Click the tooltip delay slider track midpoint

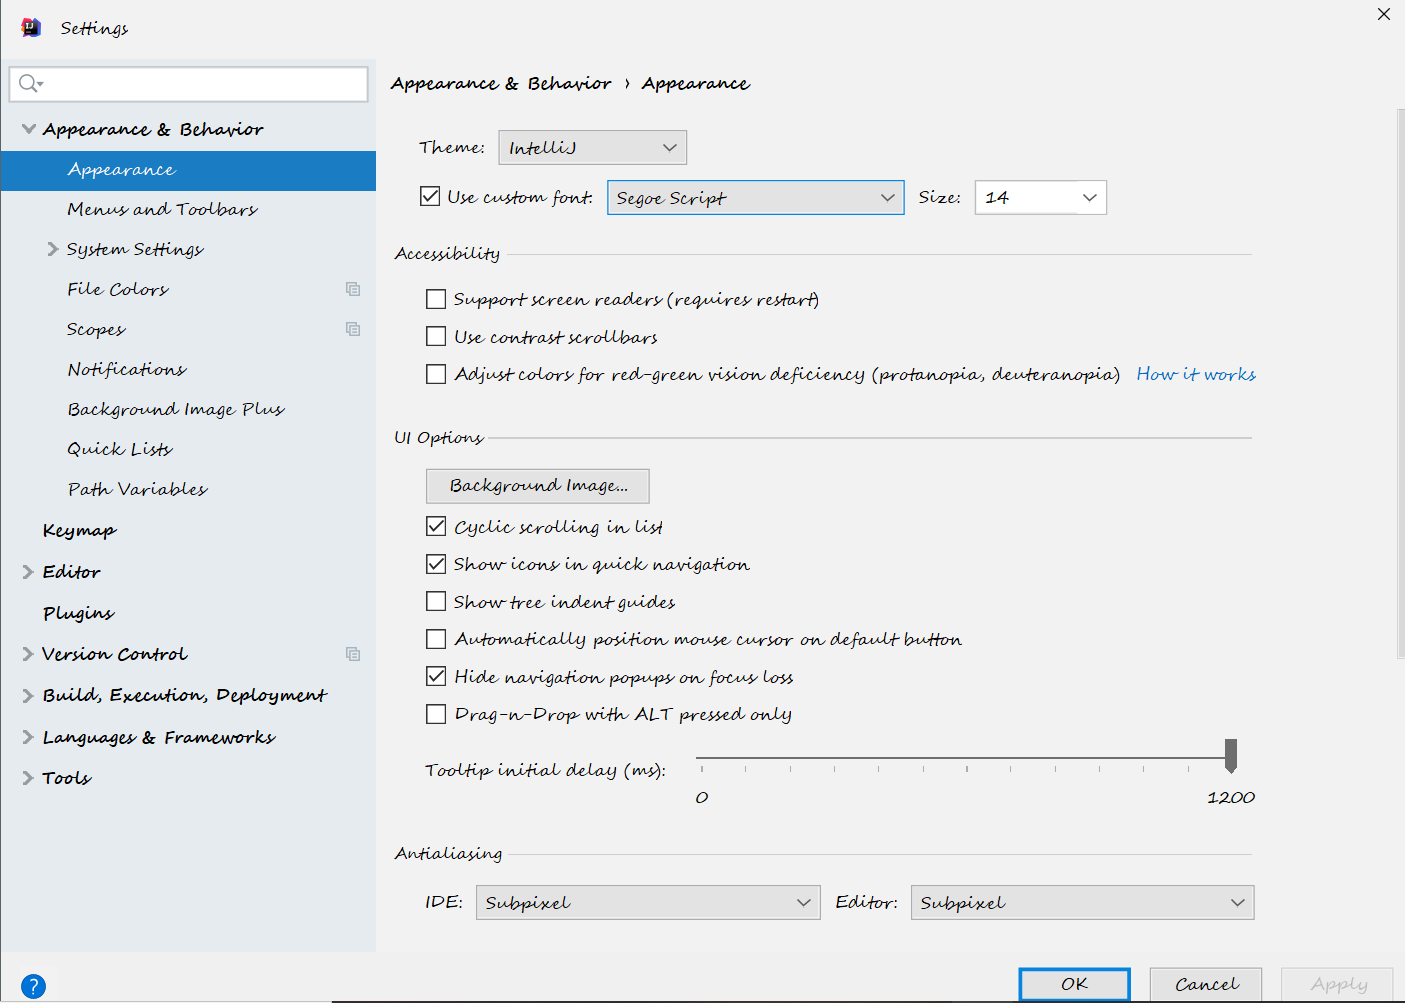[x=966, y=758]
